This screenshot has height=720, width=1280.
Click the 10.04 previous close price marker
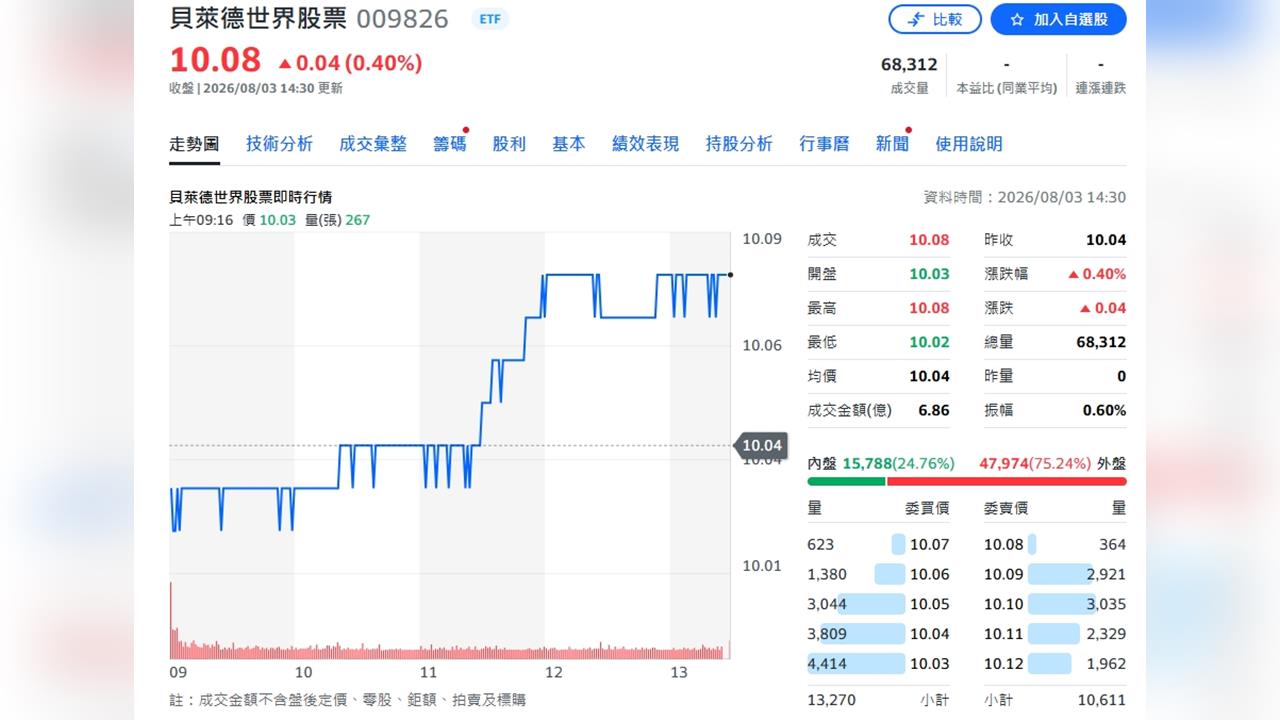761,445
